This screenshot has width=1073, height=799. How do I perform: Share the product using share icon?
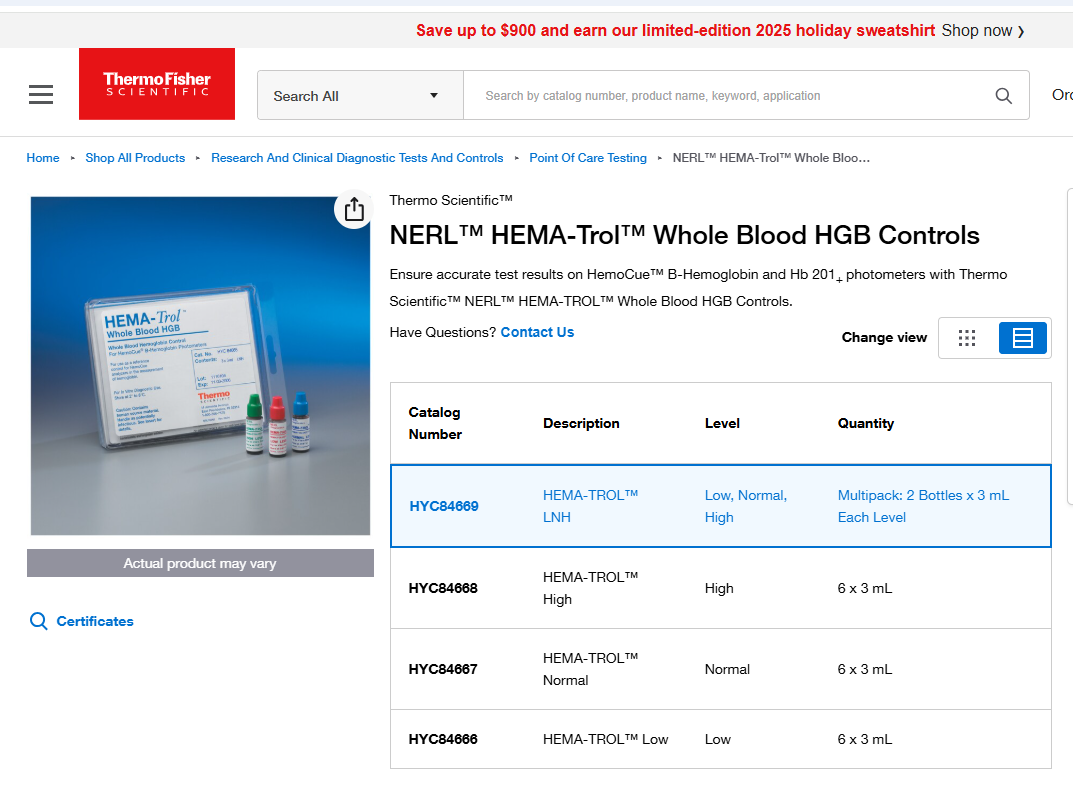[x=353, y=209]
